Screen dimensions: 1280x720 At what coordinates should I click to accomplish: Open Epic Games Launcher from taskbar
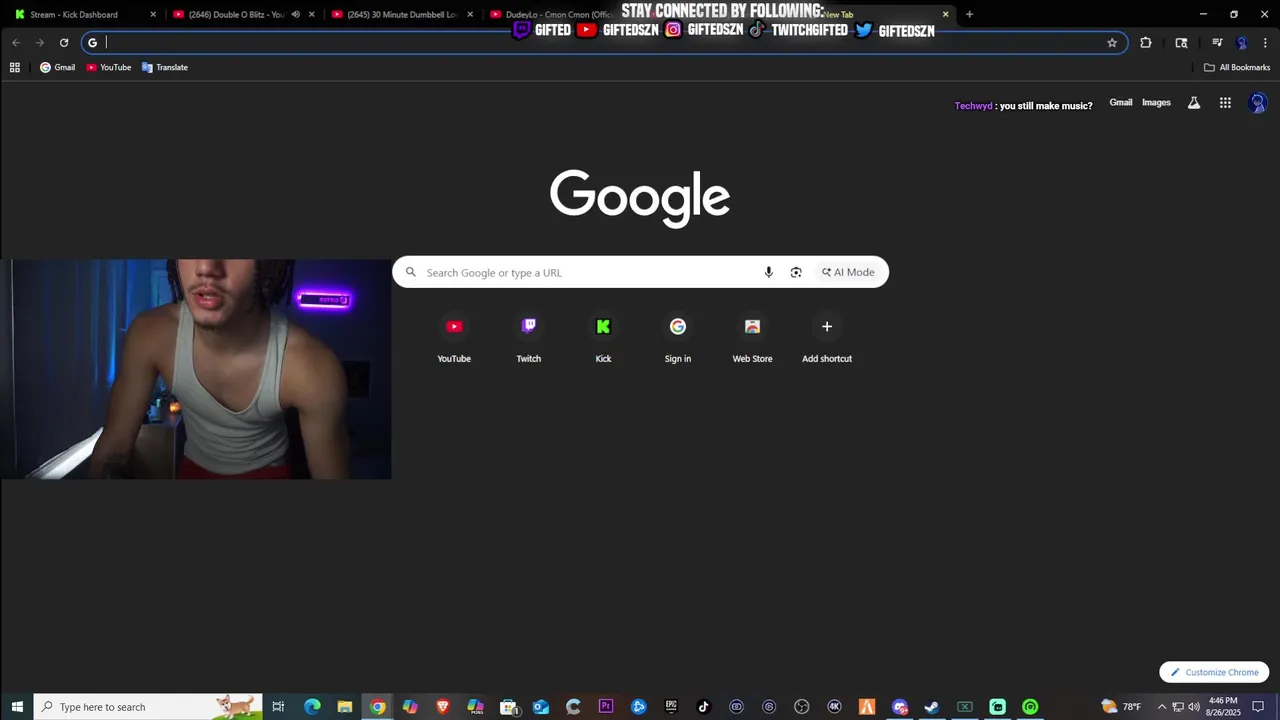tap(671, 707)
